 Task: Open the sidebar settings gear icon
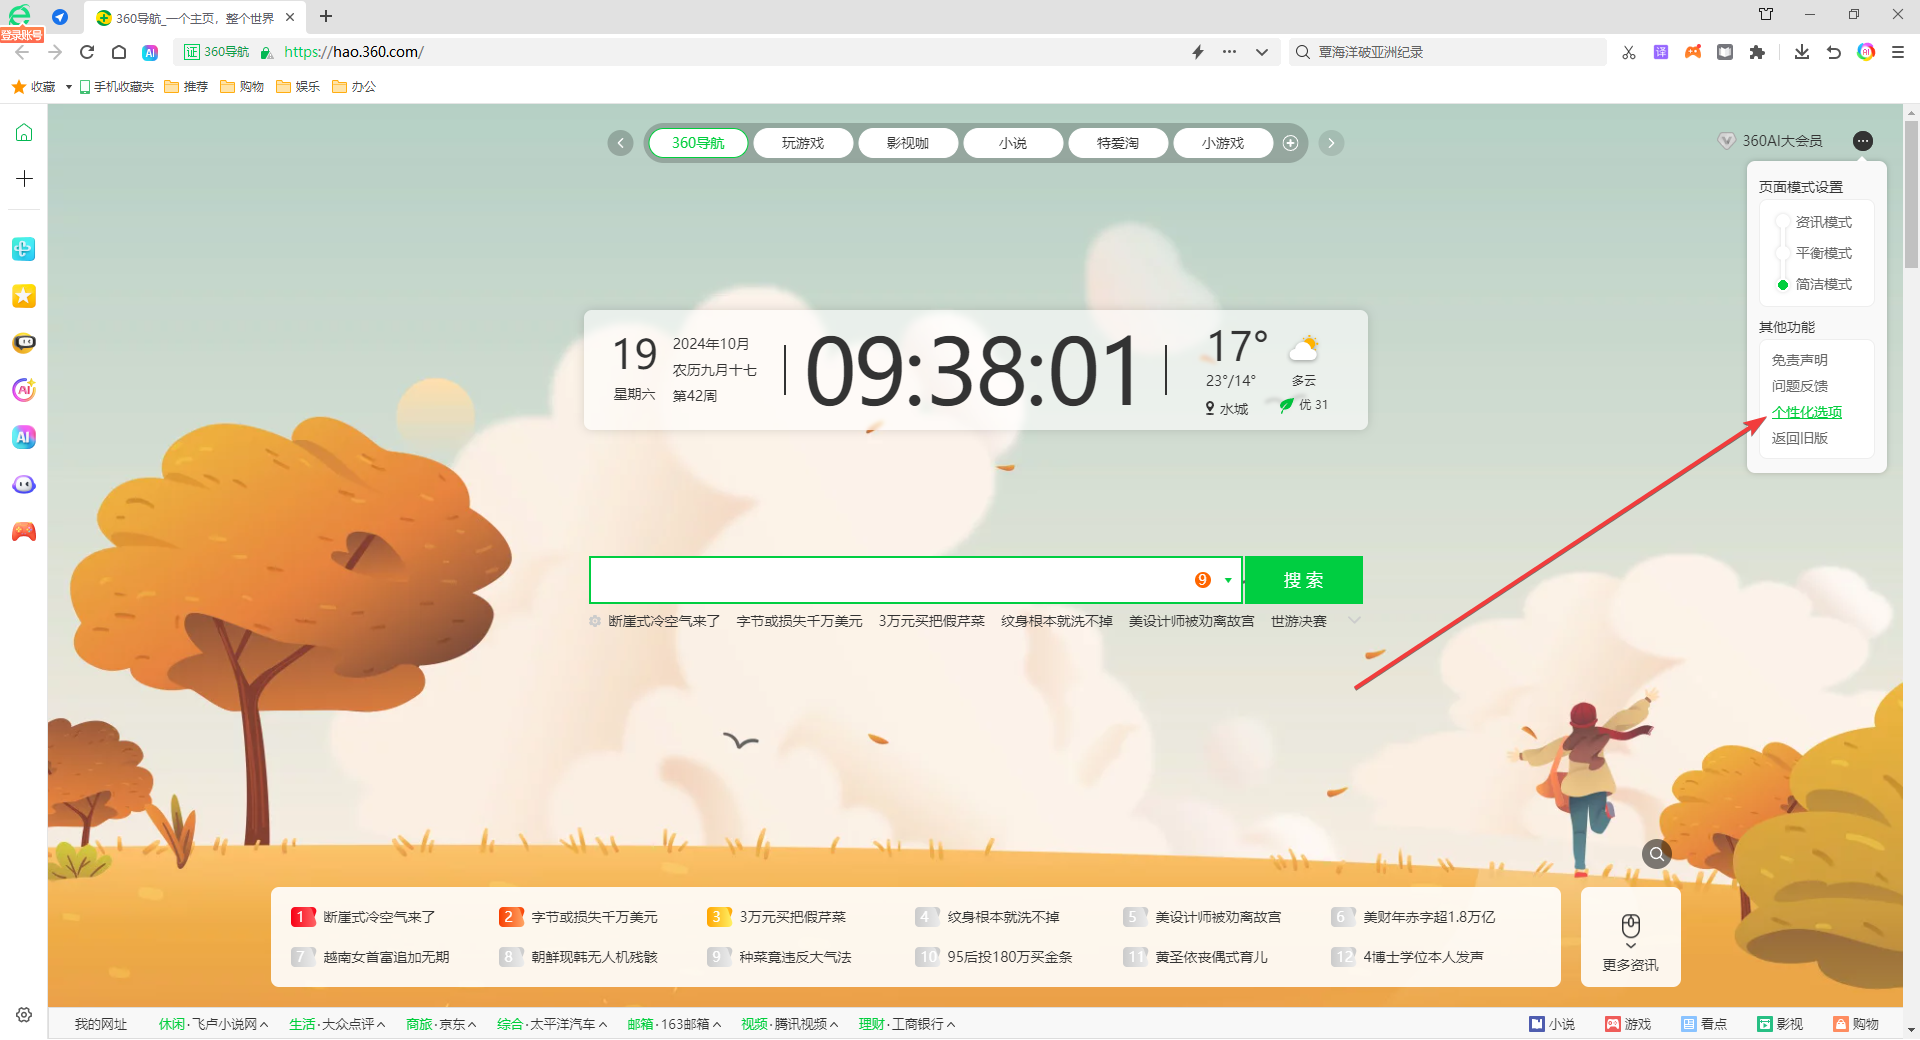tap(24, 1014)
